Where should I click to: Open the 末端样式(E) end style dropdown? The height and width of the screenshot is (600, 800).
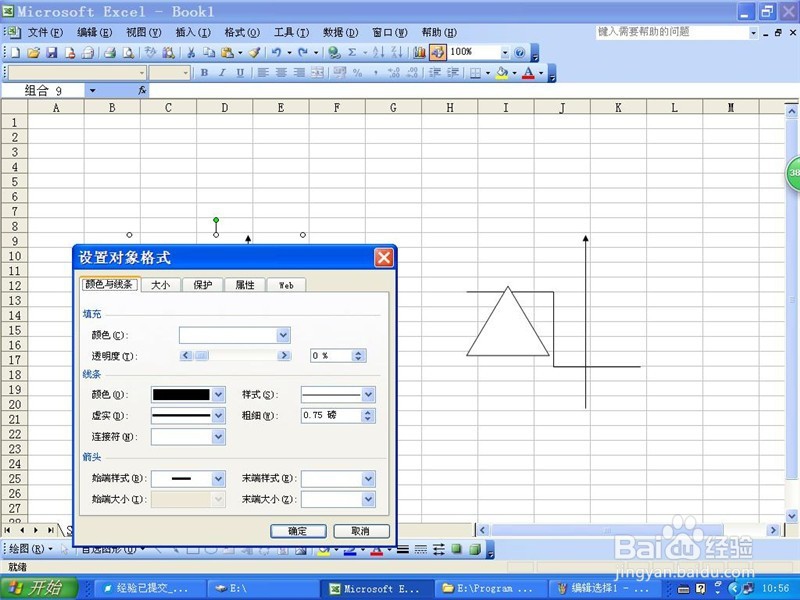(x=368, y=479)
